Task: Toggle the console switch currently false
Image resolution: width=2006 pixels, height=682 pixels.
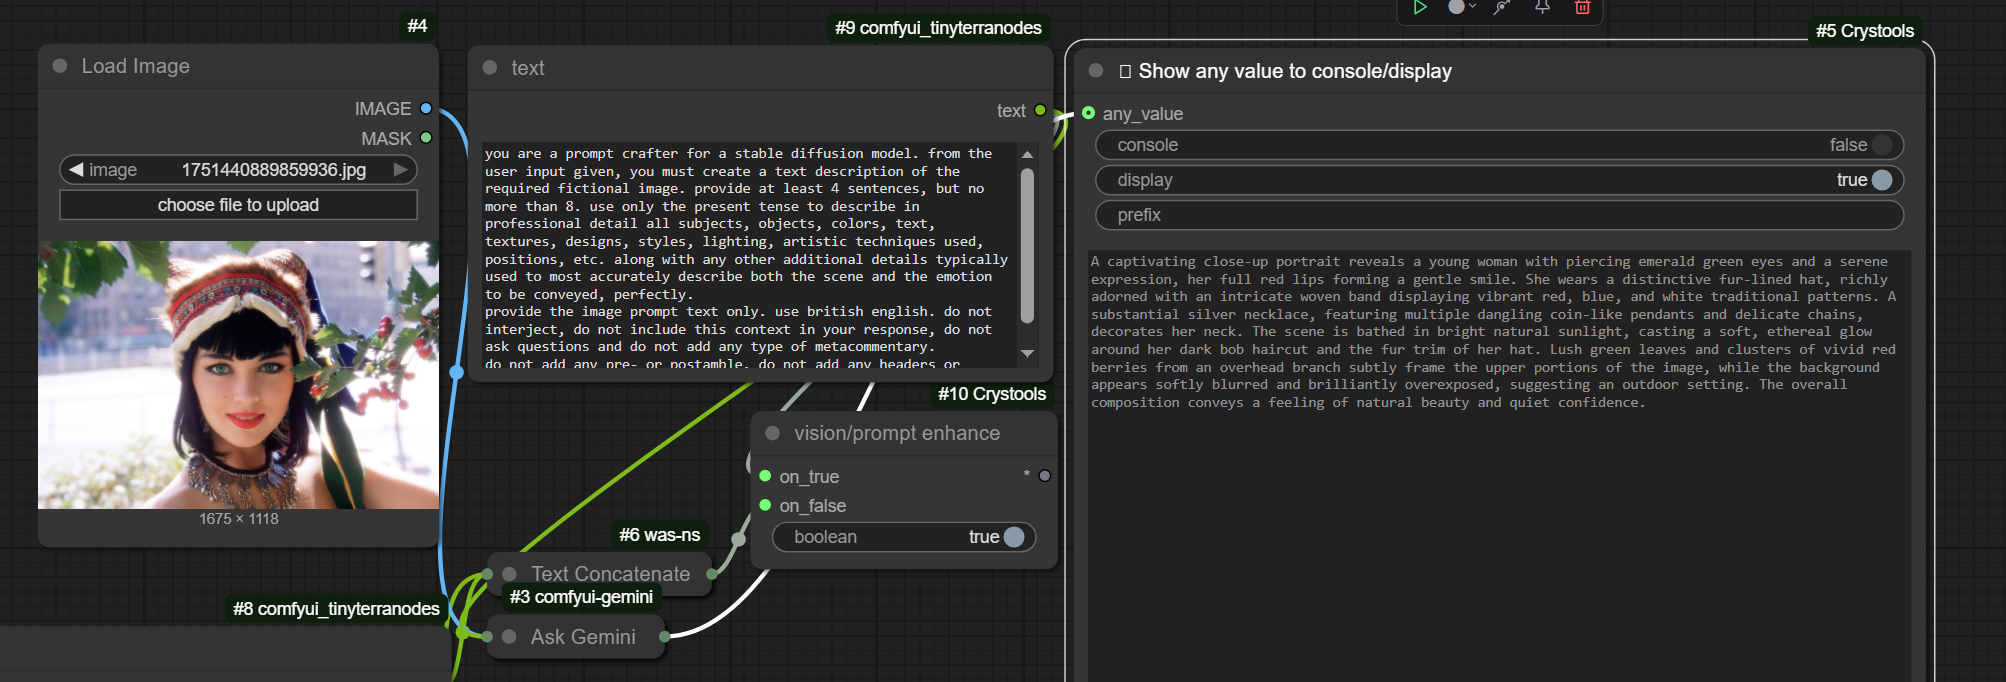Action: (1882, 145)
